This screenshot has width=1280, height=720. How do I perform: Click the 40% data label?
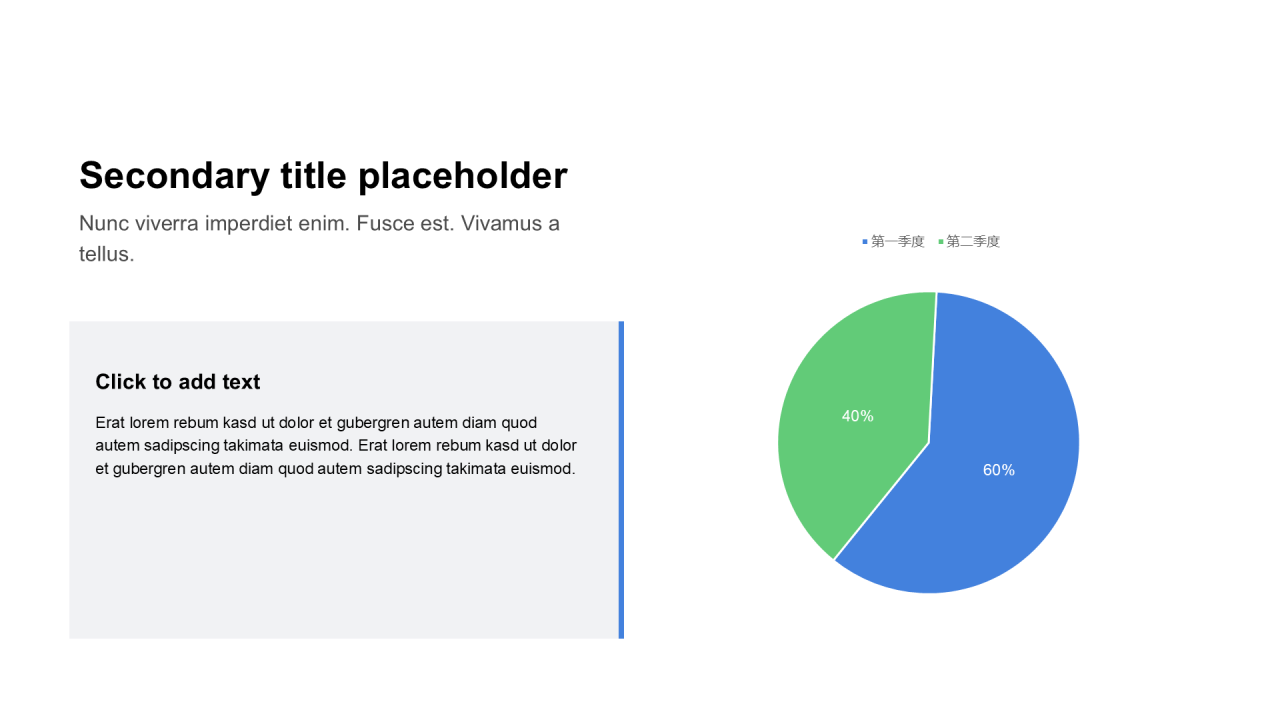[857, 416]
